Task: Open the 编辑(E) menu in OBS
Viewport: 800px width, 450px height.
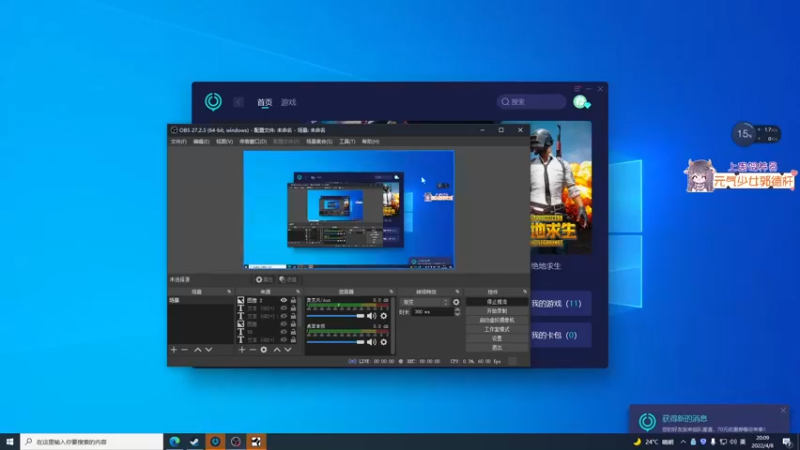Action: [x=201, y=141]
